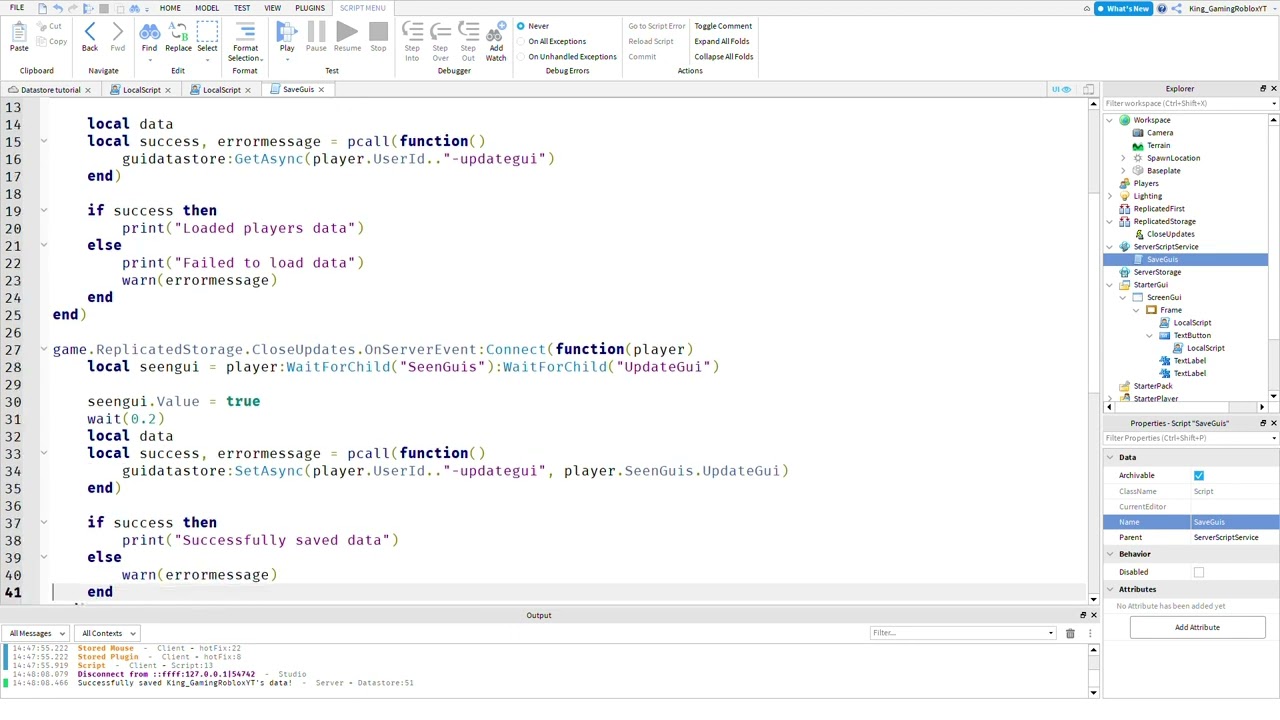Click the Copy icon
The width and height of the screenshot is (1280, 720).
point(52,41)
